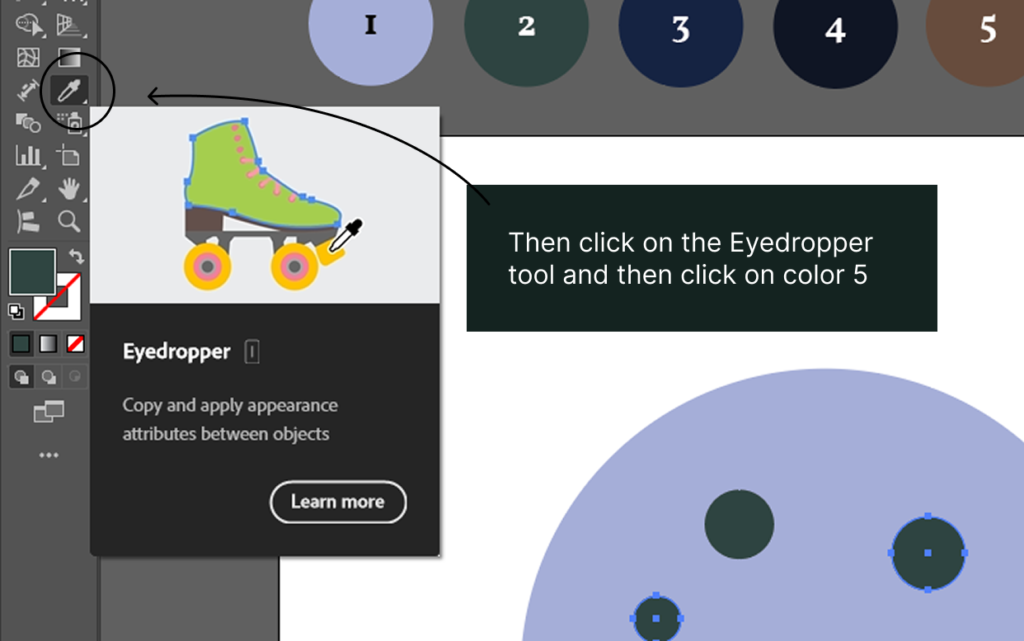Enable Draw Behind drawing mode

pos(48,377)
